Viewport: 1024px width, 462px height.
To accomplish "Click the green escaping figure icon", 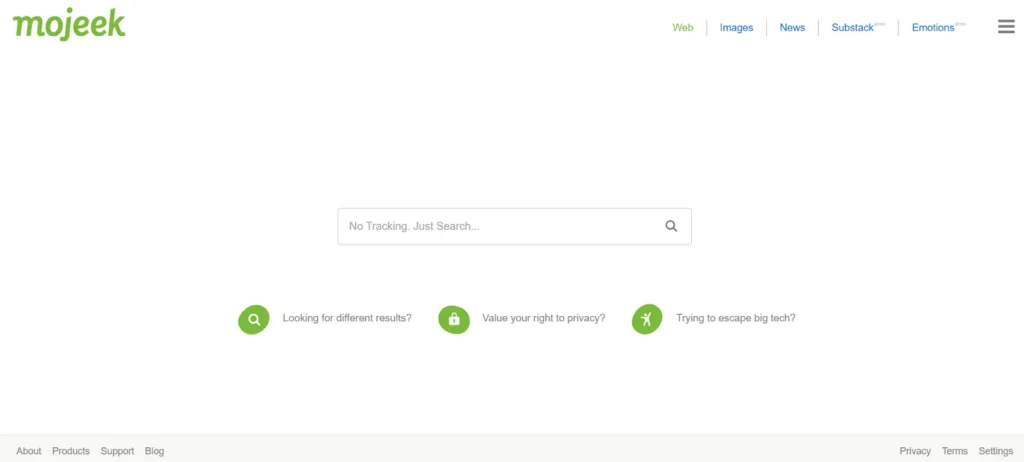I will (x=647, y=320).
